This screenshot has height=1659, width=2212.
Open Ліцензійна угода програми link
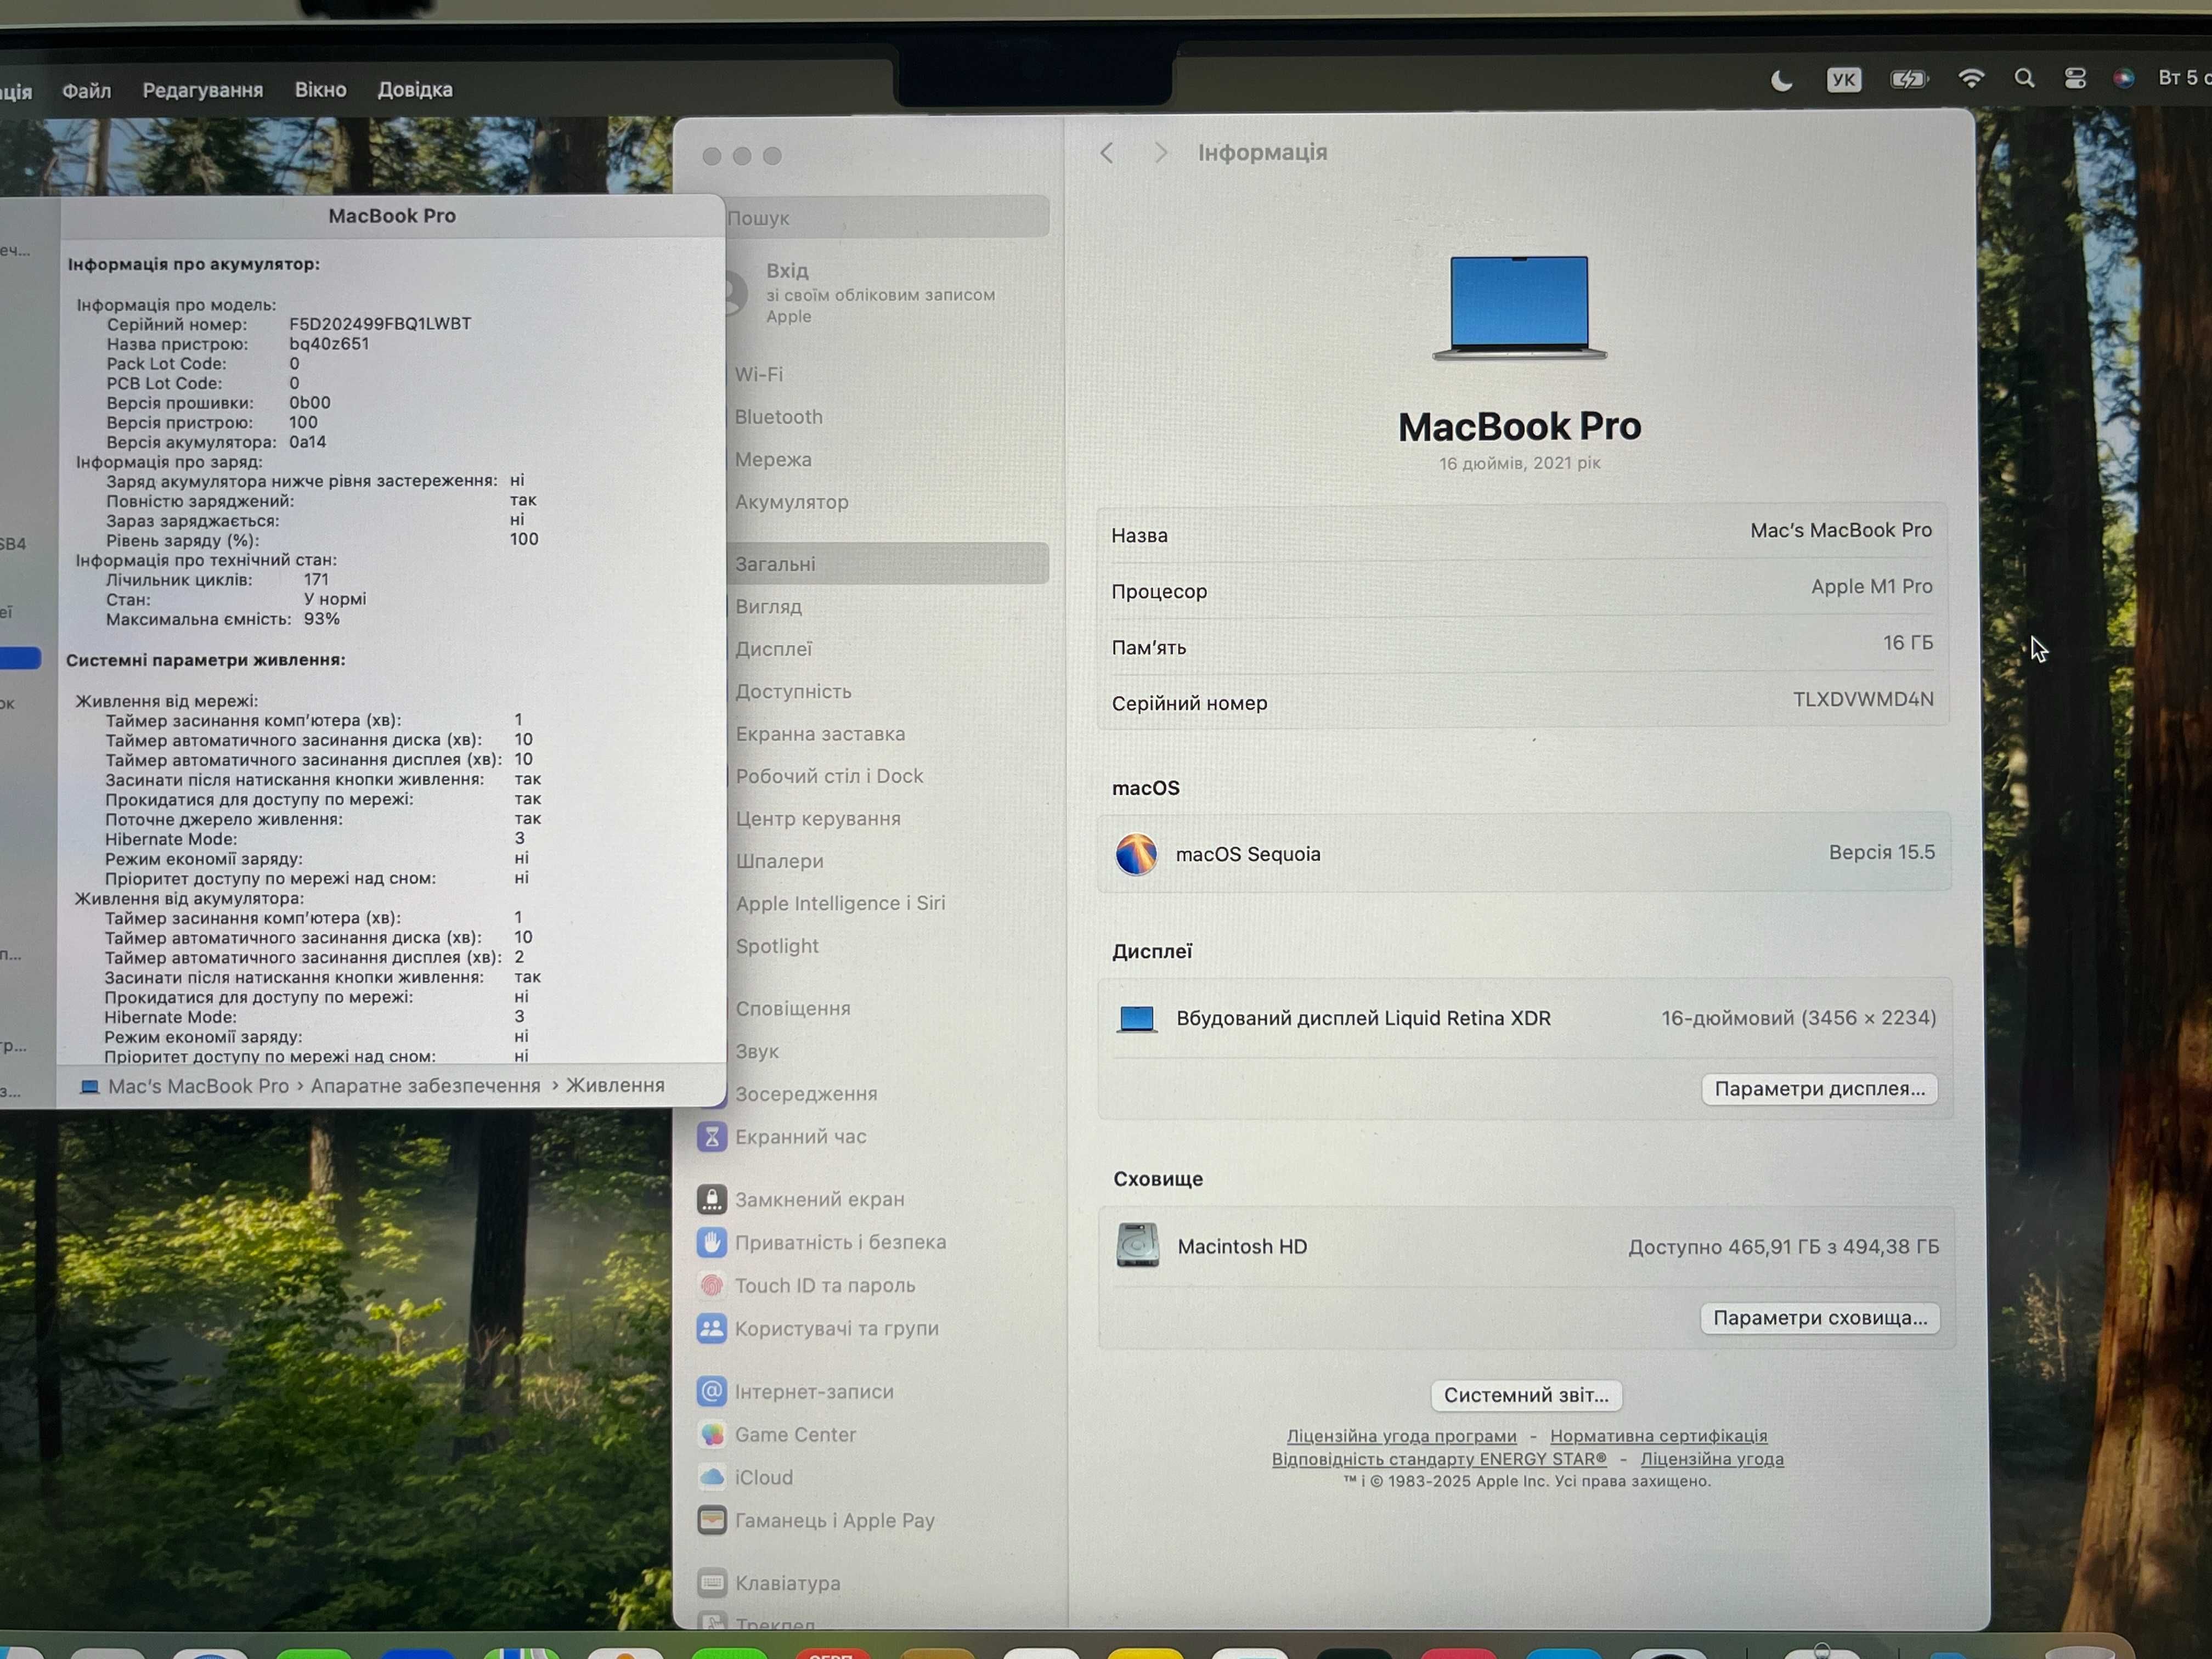1401,1436
